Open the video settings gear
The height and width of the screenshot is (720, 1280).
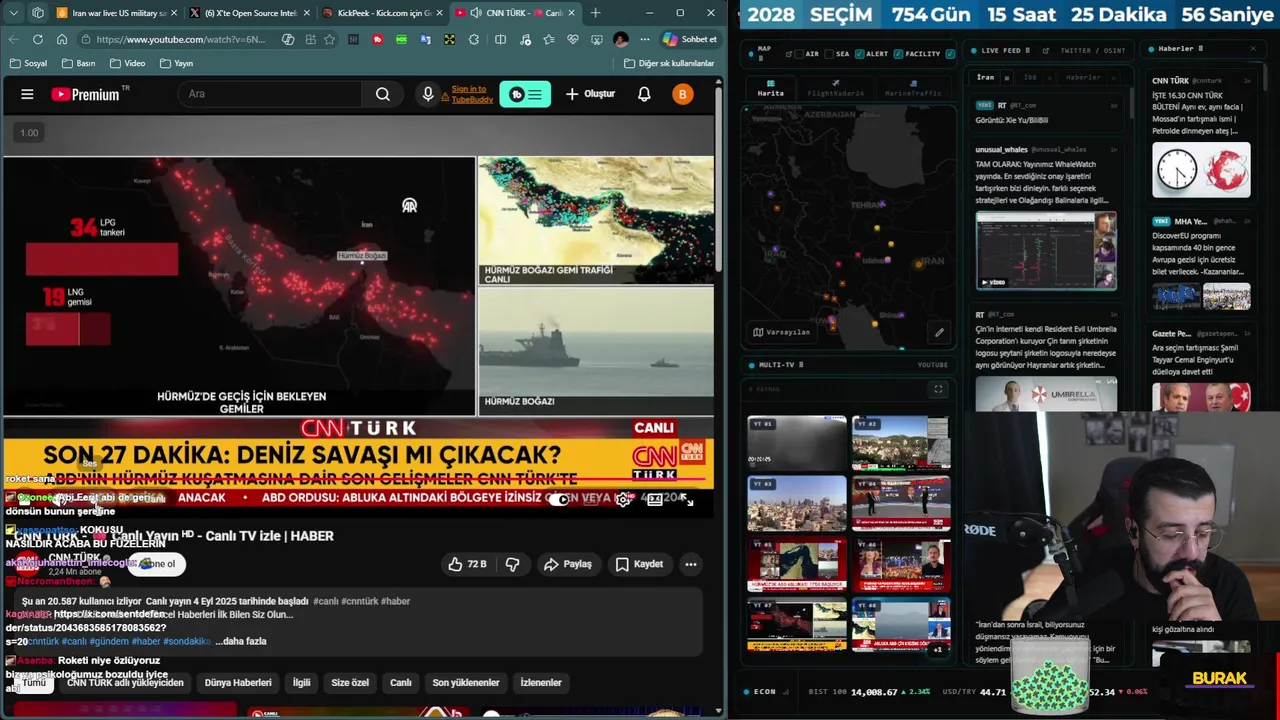click(623, 499)
